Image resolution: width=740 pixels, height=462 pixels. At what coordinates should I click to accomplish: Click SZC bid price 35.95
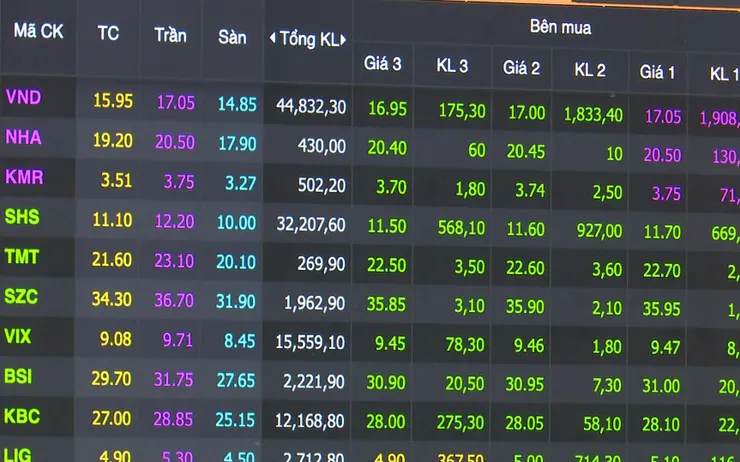662,309
